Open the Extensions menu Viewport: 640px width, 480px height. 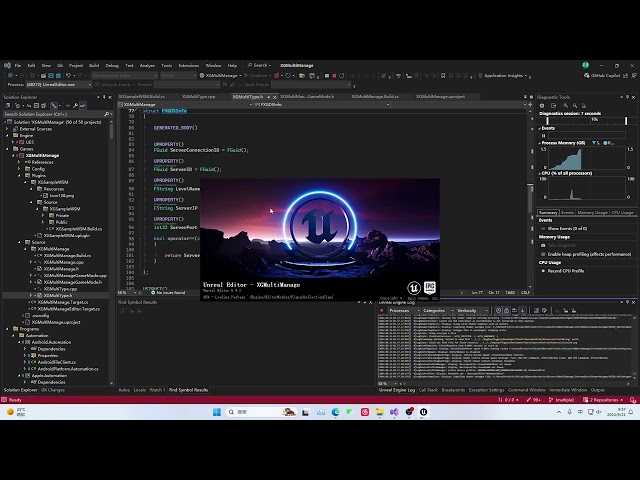[x=189, y=65]
